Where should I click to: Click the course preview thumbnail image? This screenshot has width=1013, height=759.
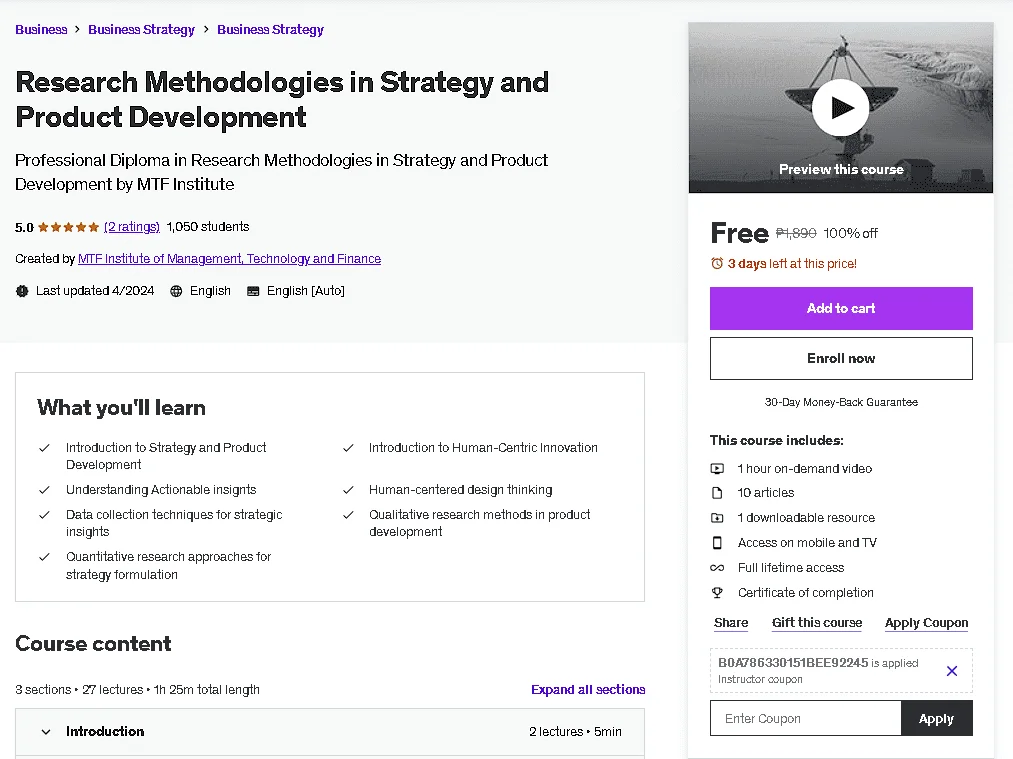tap(841, 107)
